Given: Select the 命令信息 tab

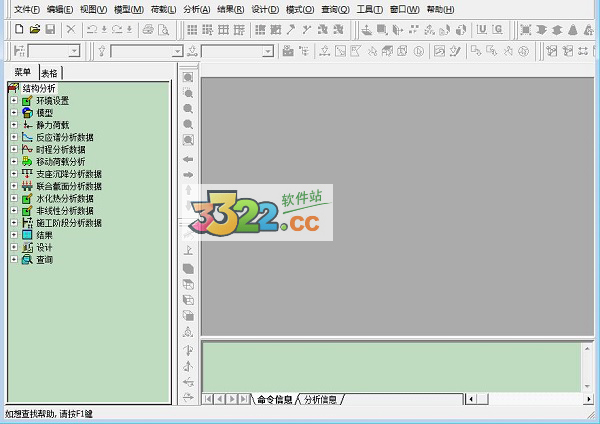Looking at the screenshot, I should (274, 400).
